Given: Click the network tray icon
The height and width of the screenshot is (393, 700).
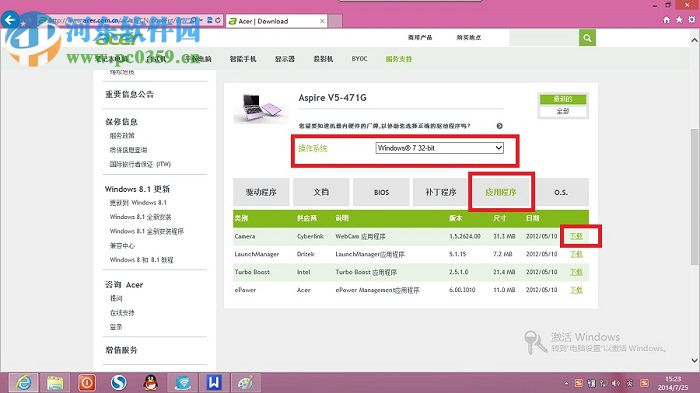Looking at the screenshot, I should (x=604, y=383).
